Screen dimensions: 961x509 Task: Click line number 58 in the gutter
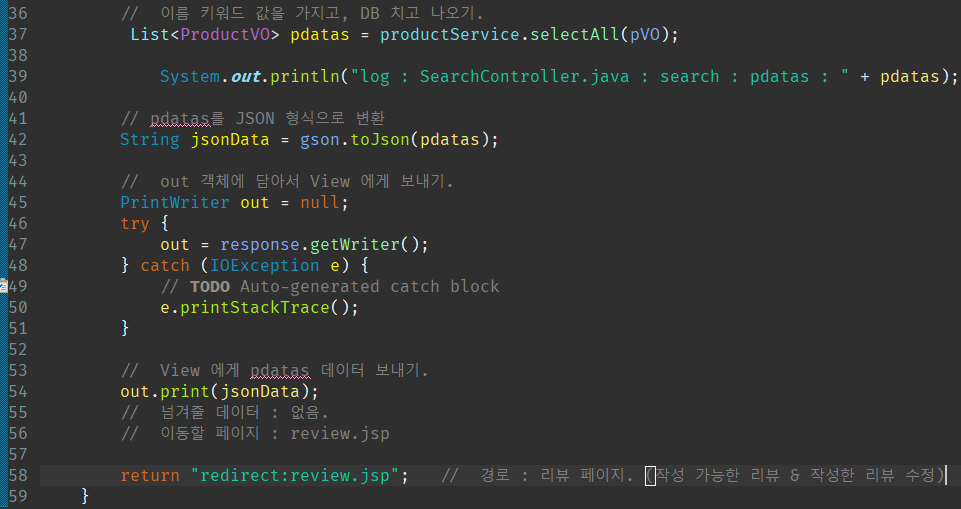[x=18, y=475]
